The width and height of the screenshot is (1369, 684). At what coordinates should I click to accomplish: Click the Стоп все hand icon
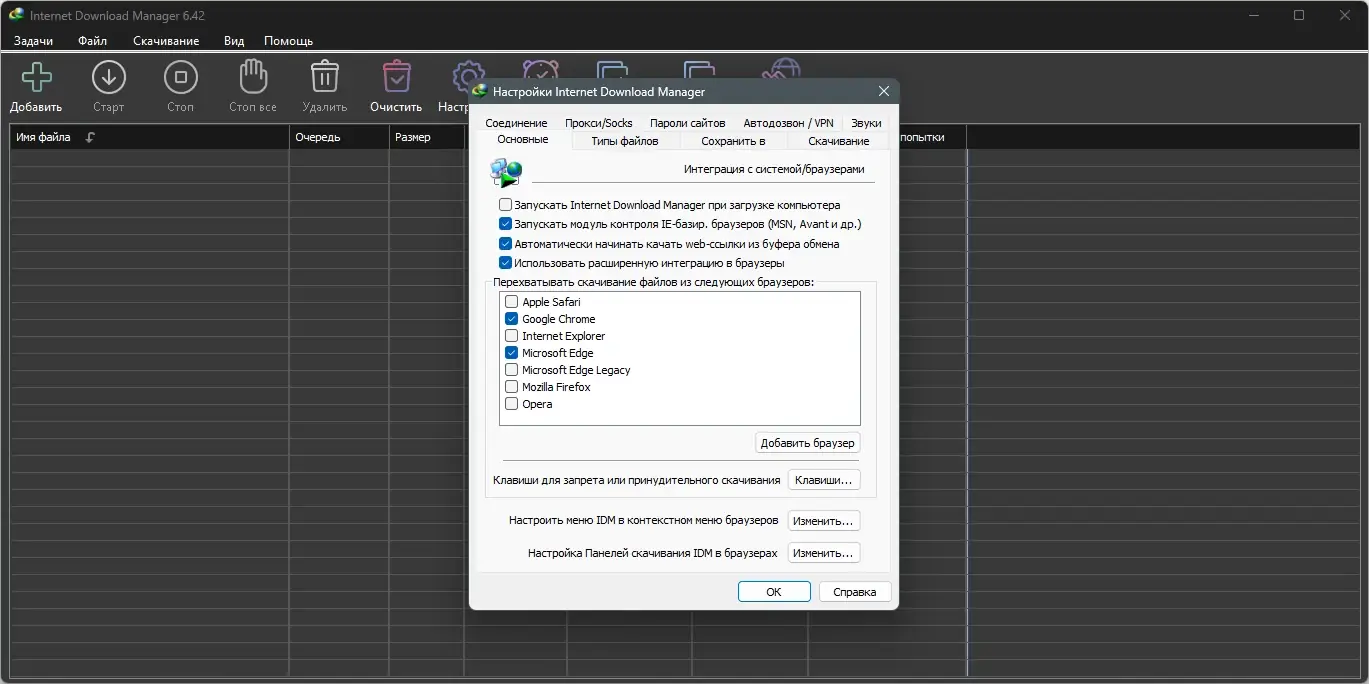[x=253, y=77]
